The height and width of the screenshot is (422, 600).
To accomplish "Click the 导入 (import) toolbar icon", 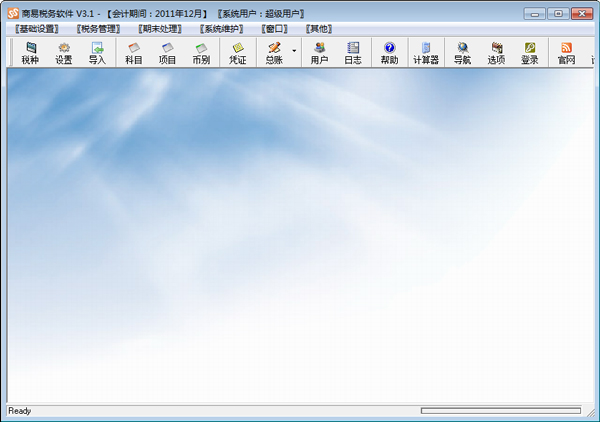I will (97, 53).
